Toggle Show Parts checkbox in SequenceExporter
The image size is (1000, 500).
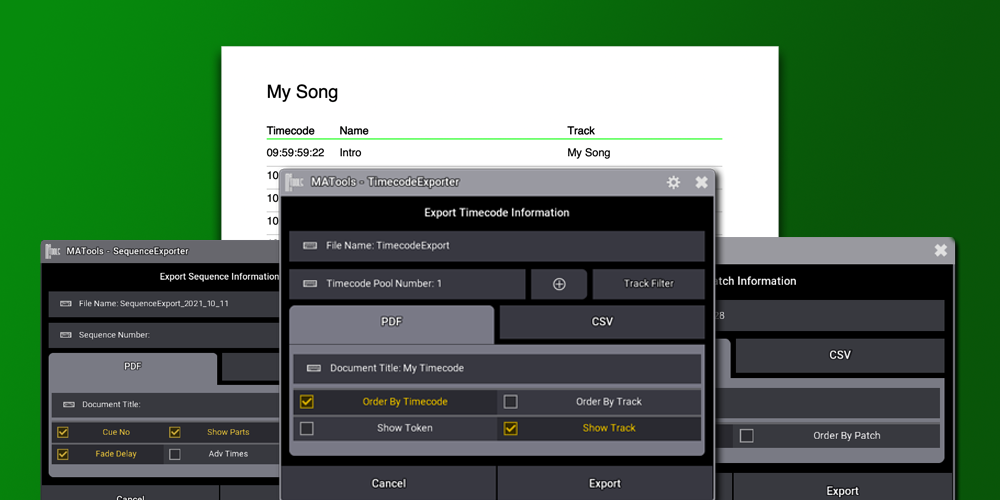(174, 432)
